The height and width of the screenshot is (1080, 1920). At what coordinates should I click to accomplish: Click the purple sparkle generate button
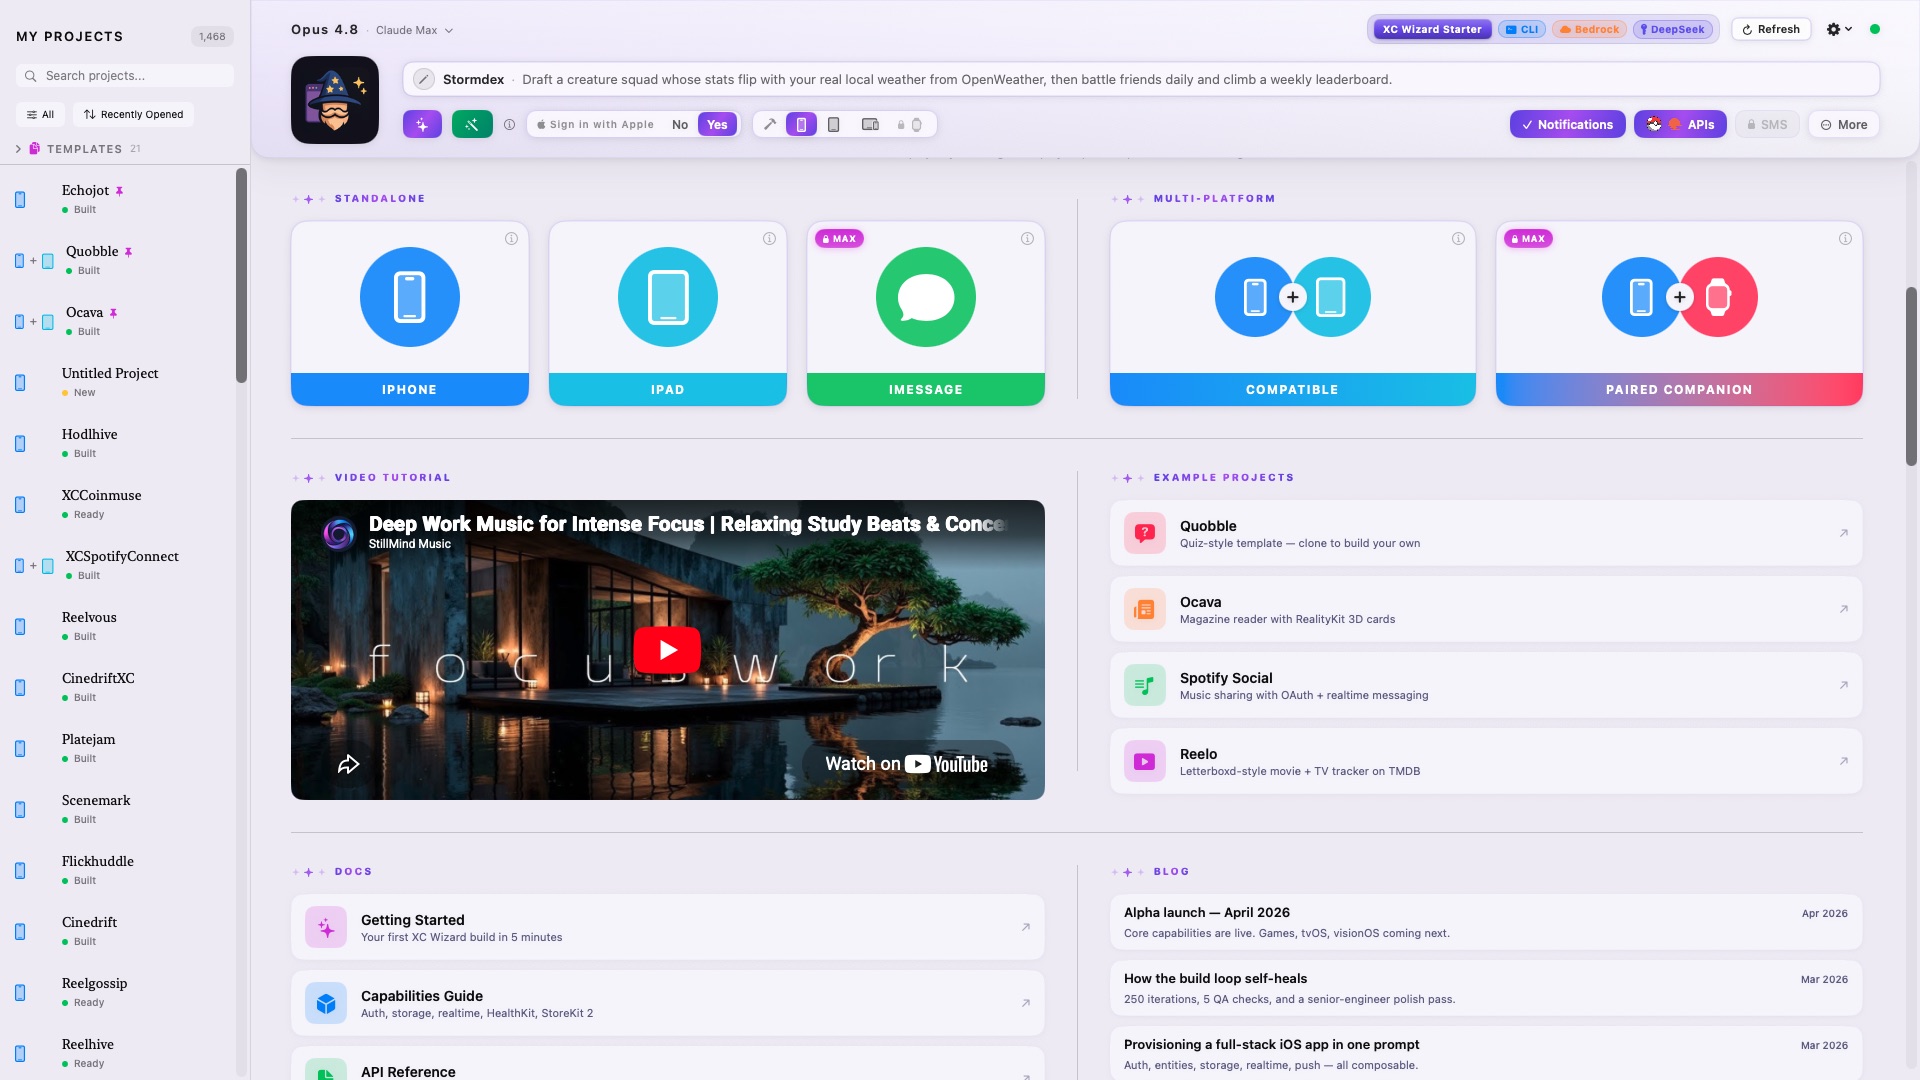tap(422, 124)
